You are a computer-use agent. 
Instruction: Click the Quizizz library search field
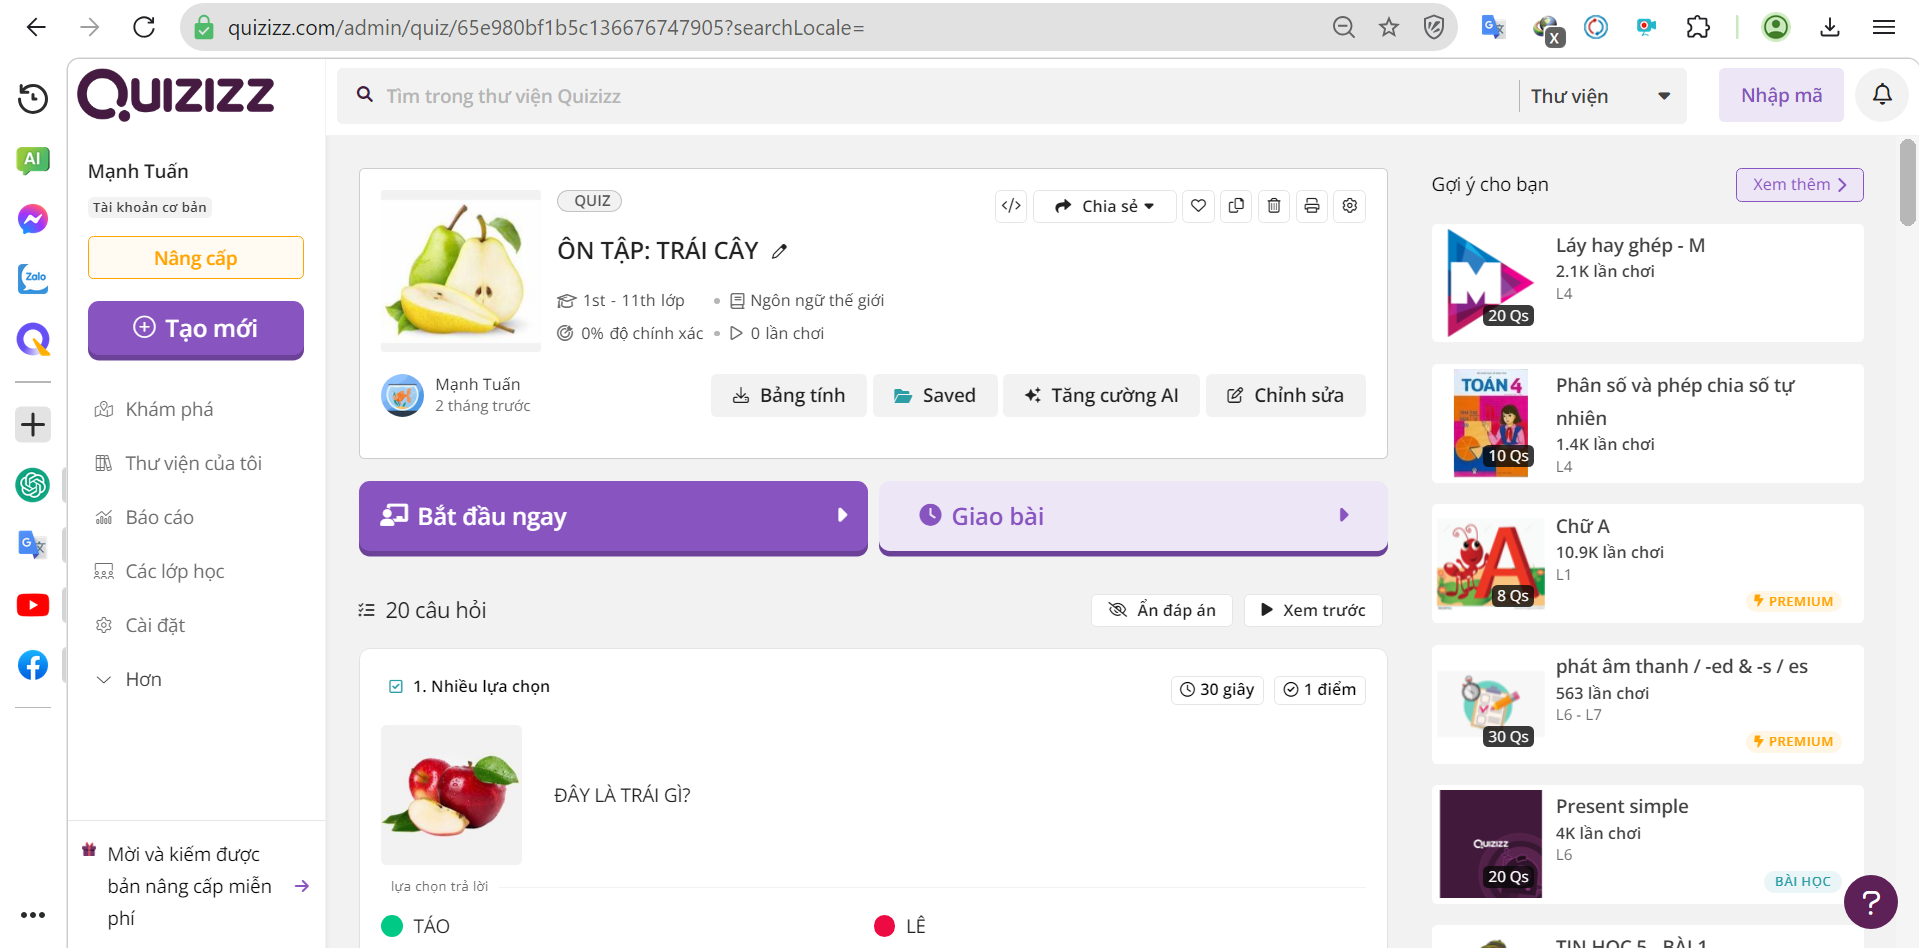point(930,96)
